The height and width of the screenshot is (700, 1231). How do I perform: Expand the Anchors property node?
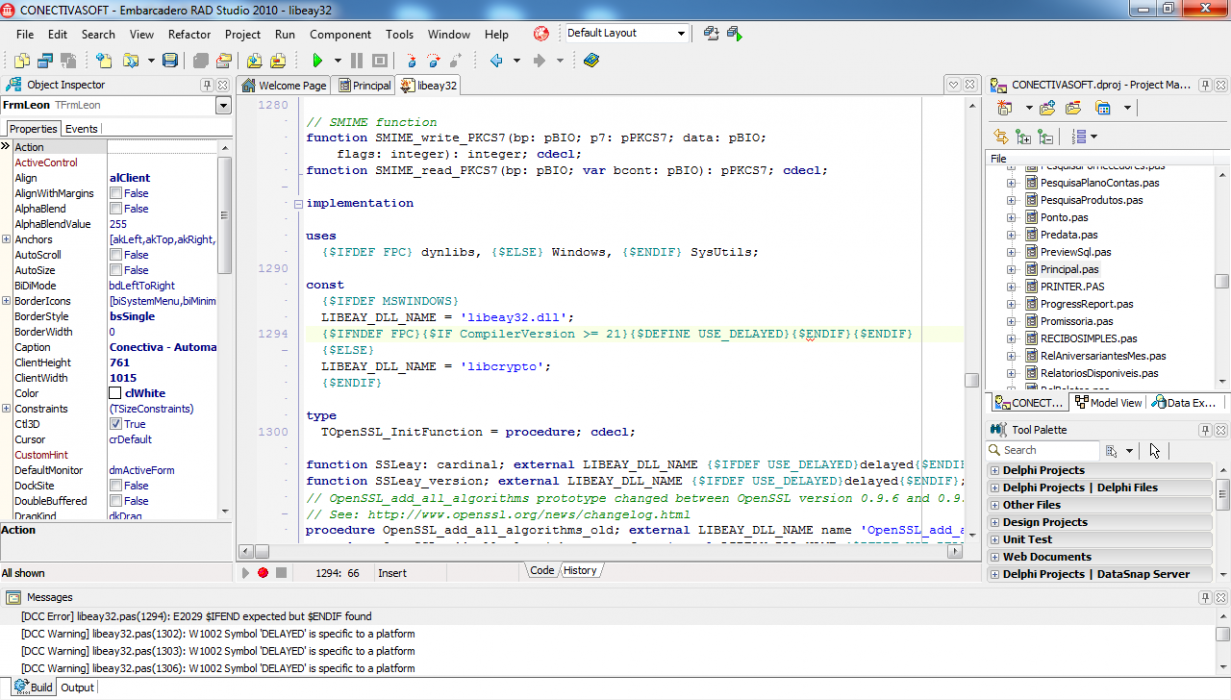click(6, 239)
